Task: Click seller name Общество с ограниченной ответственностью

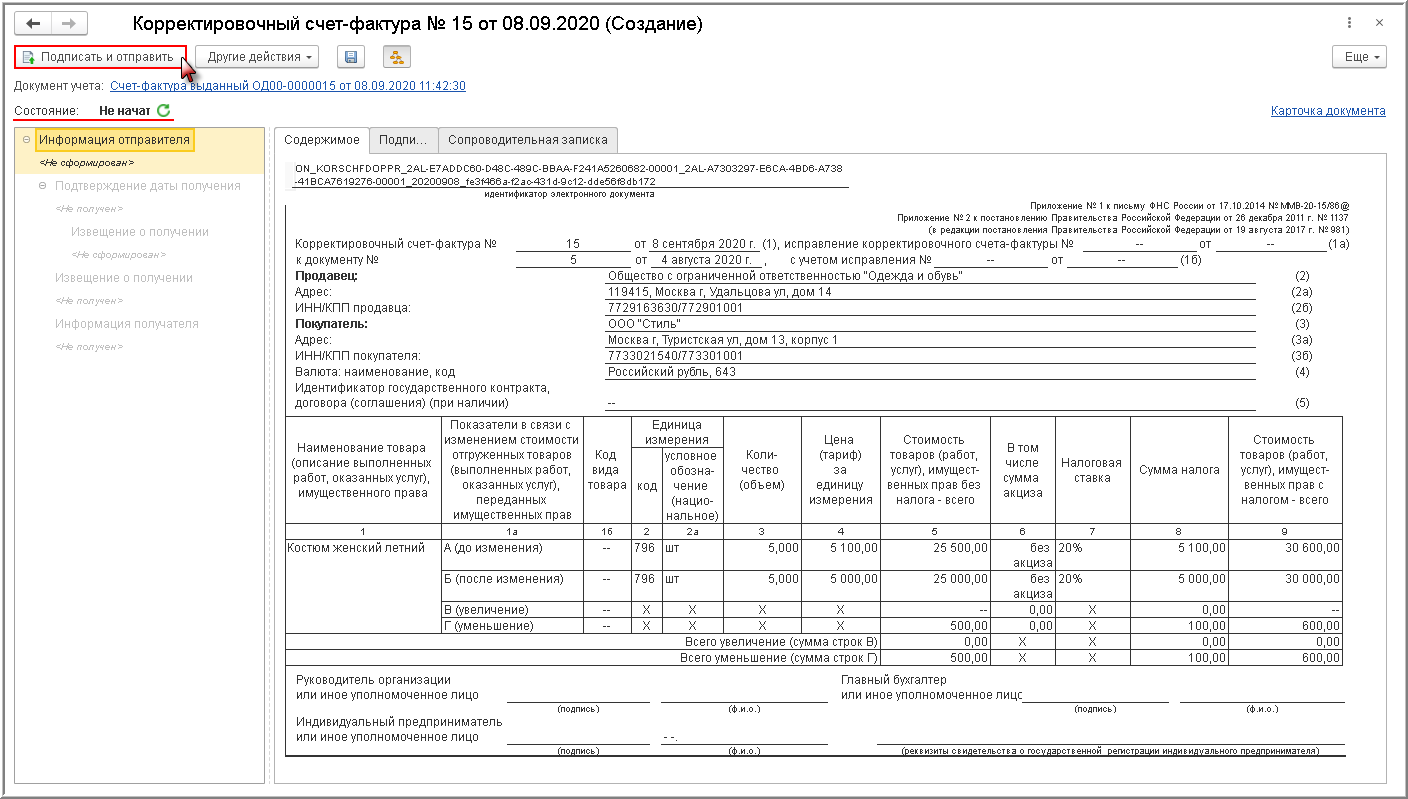Action: (785, 275)
